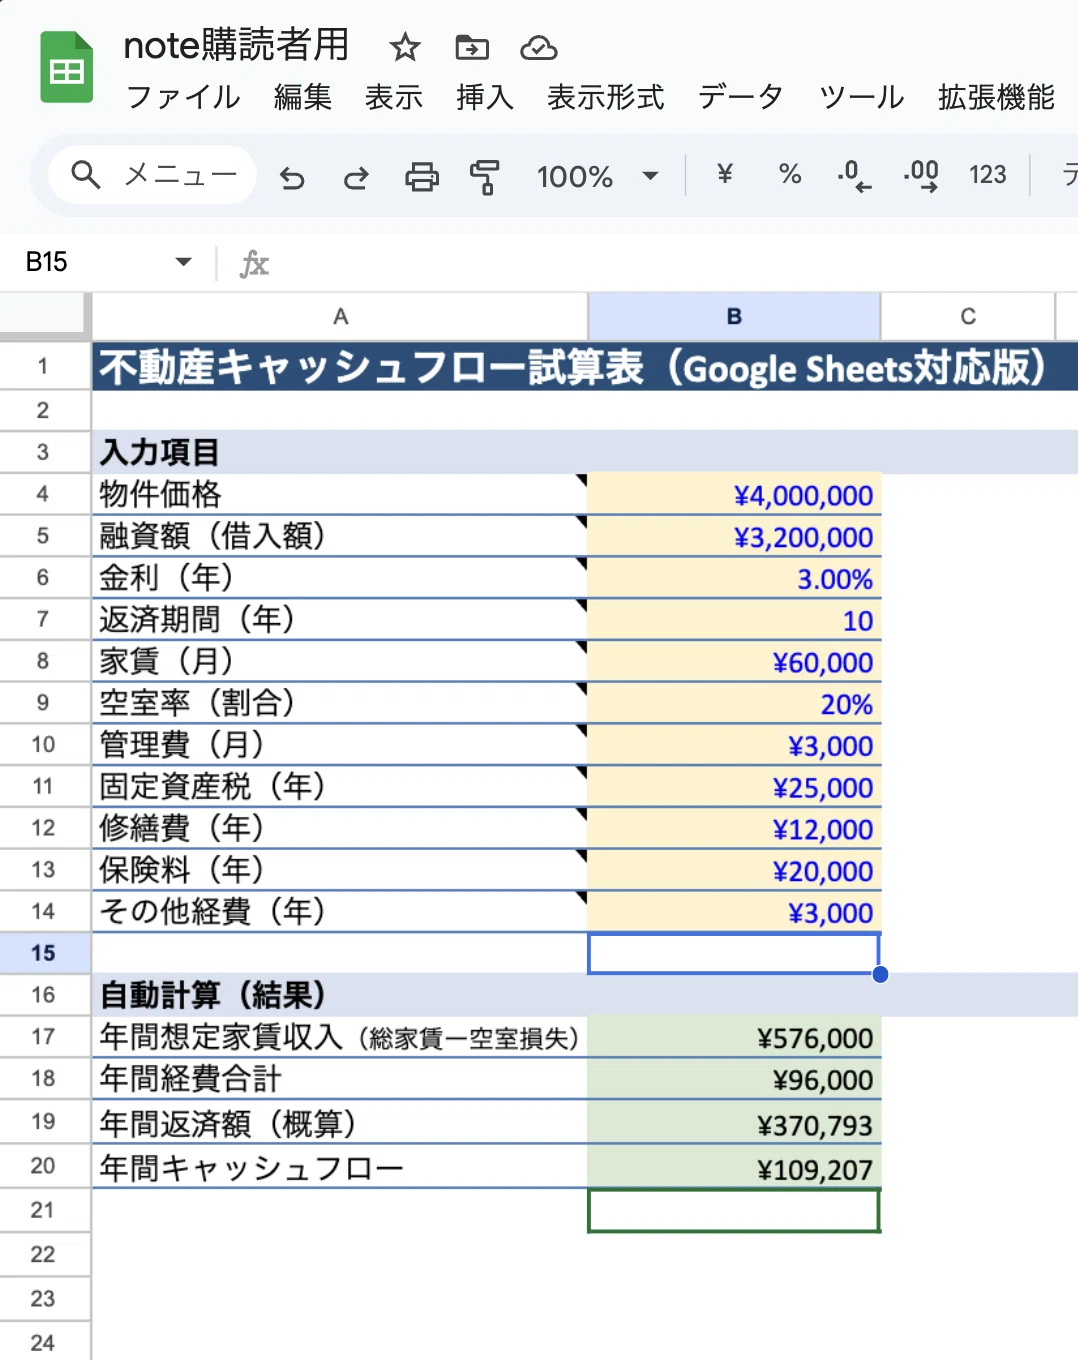Select row 24 header
Viewport: 1078px width, 1360px height.
click(43, 1343)
